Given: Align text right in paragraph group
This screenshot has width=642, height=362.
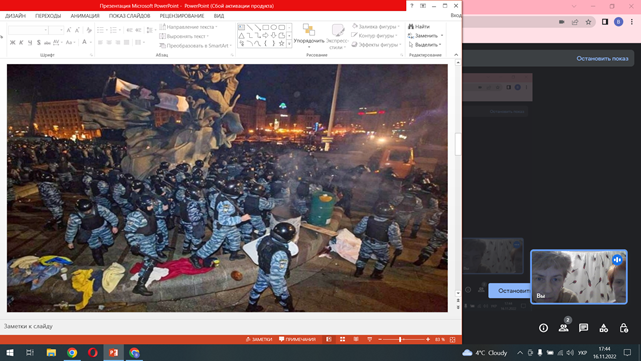Looking at the screenshot, I should click(x=118, y=42).
